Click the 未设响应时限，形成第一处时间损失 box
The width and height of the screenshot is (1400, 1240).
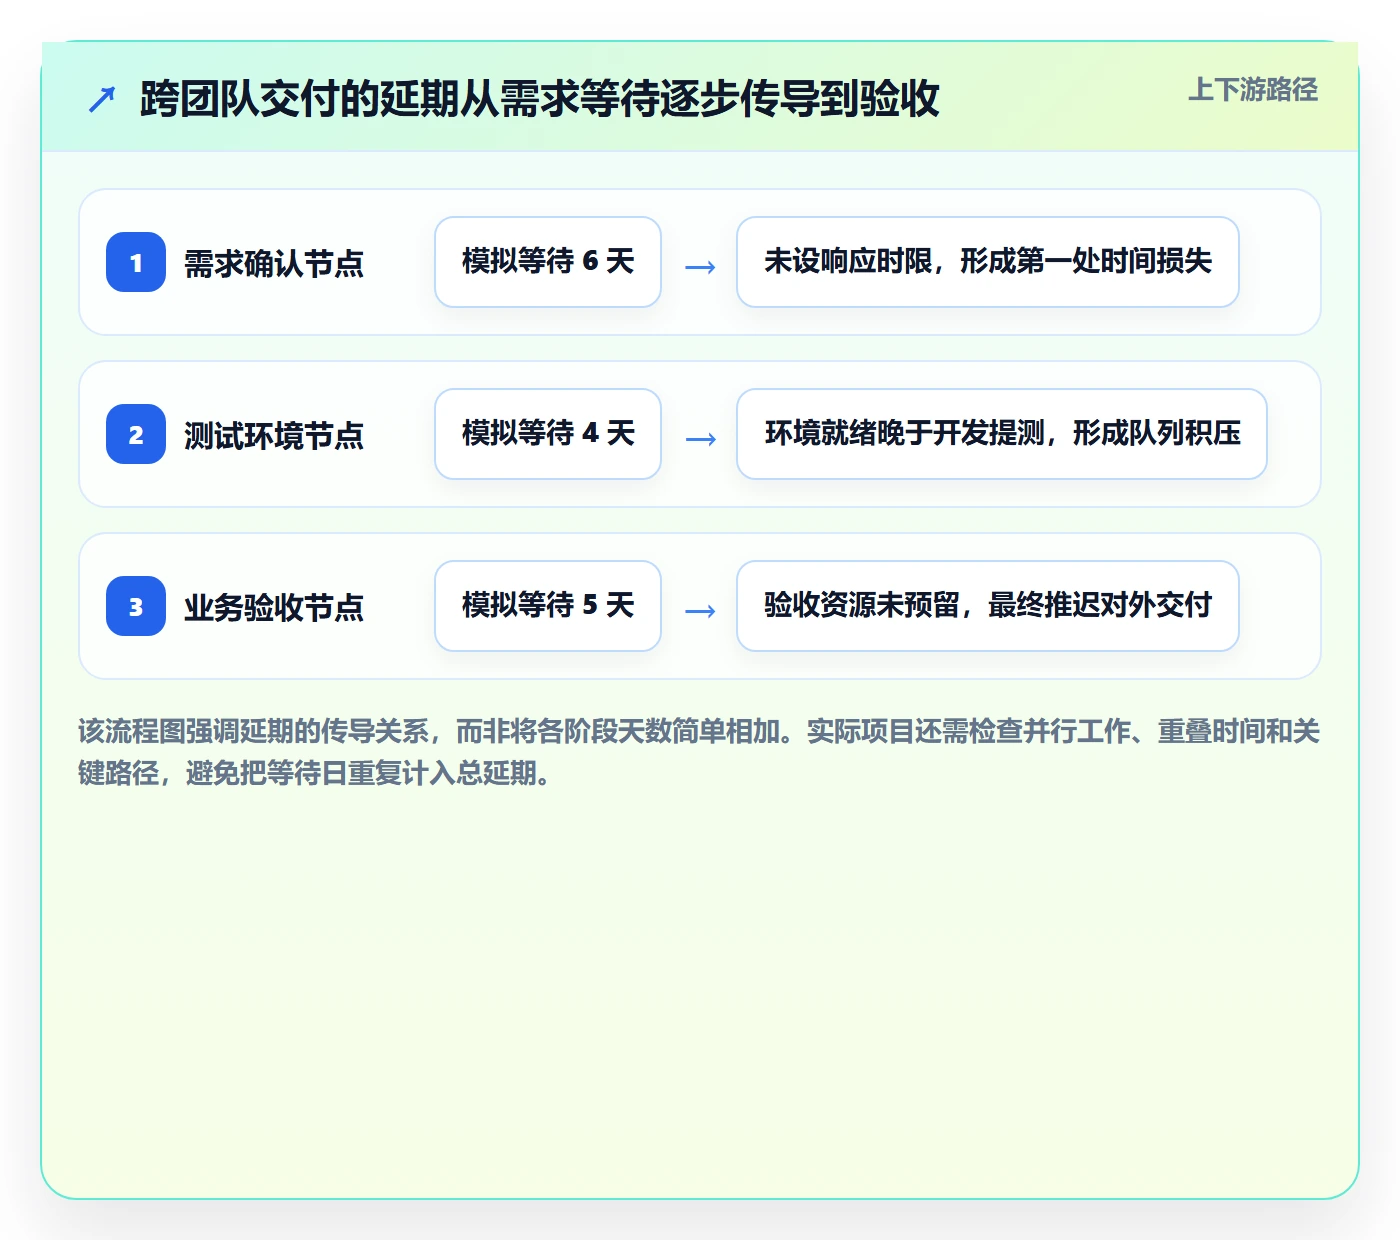coord(988,262)
